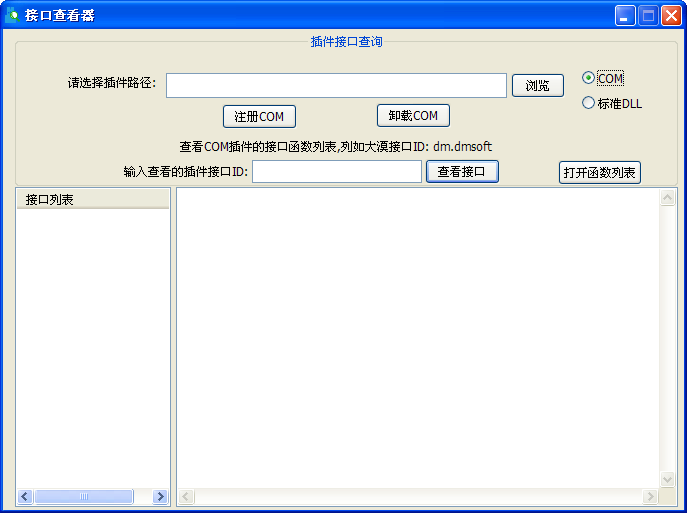Image resolution: width=687 pixels, height=513 pixels.
Task: Click the interface list scroll right arrow
Action: coord(160,497)
